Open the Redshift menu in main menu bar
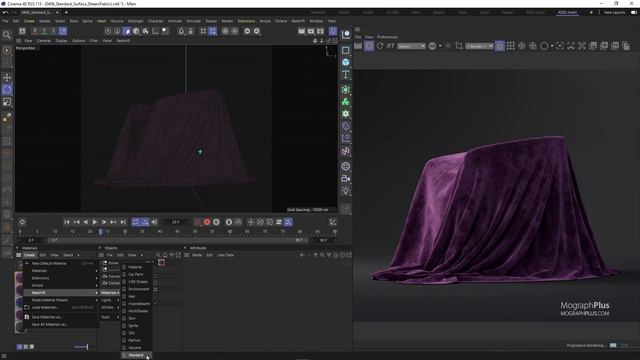 click(x=298, y=21)
